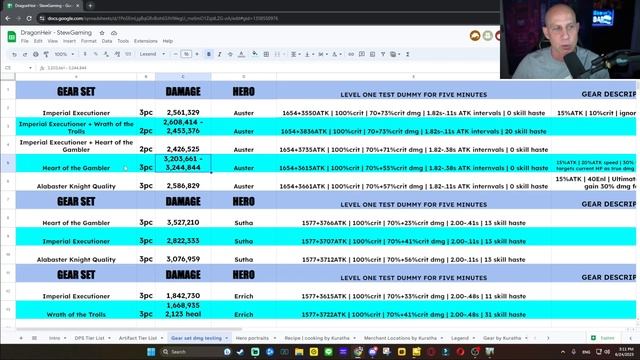Click the font size input field
640x360 pixels.
coord(186,54)
